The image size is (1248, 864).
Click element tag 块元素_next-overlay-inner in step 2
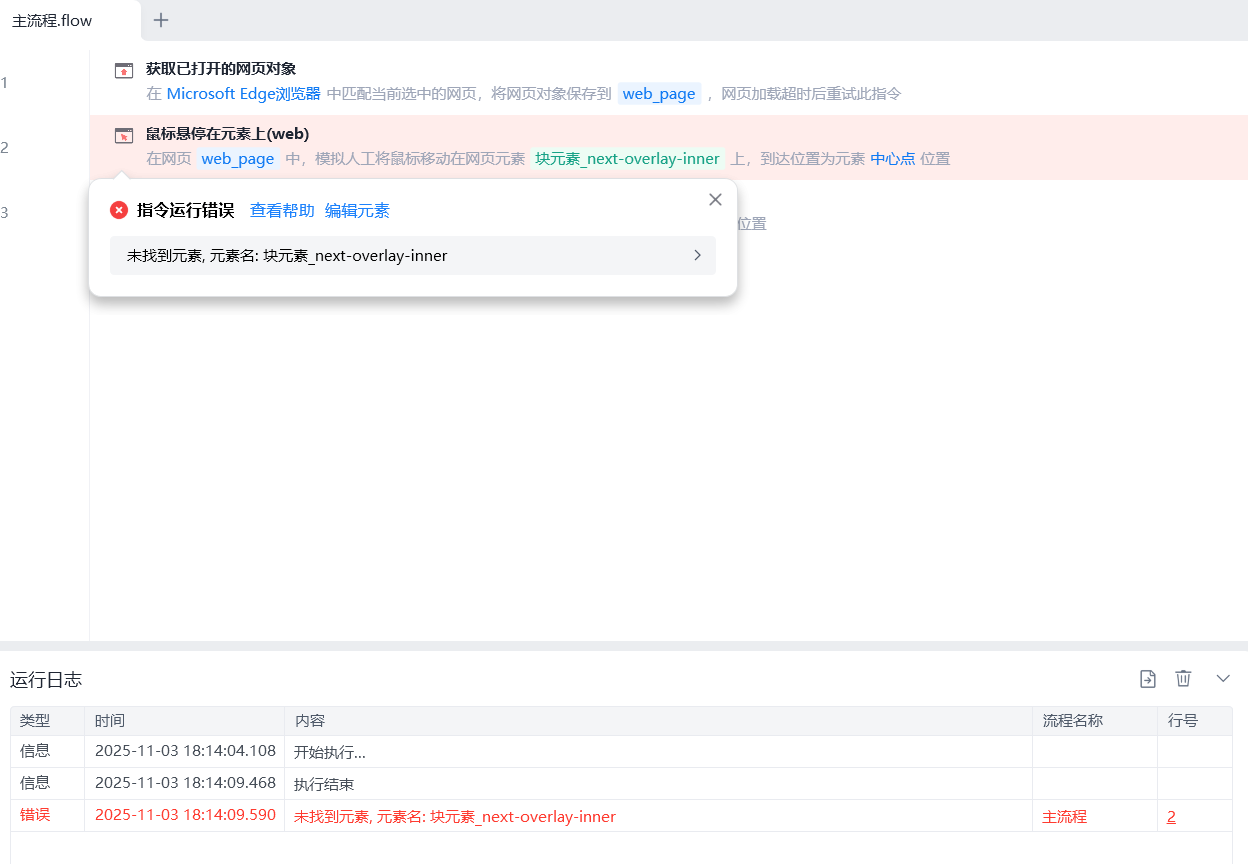627,159
